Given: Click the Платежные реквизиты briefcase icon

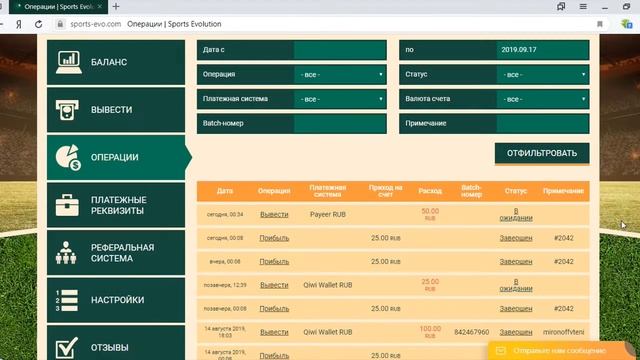Looking at the screenshot, I should pos(67,205).
